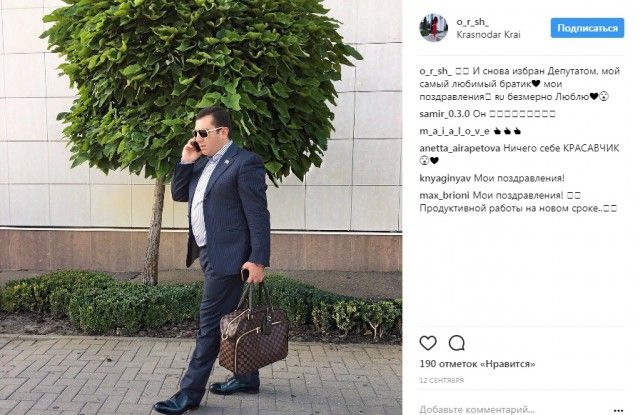Open the comment bubble icon
Viewport: 640px width, 415px height.
pos(456,343)
